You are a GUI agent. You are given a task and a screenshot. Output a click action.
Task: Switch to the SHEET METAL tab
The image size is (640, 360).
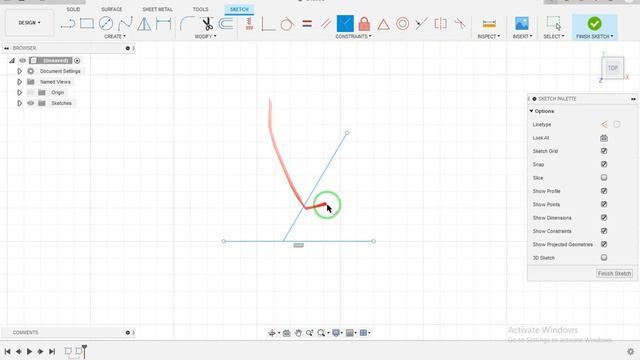(x=158, y=9)
